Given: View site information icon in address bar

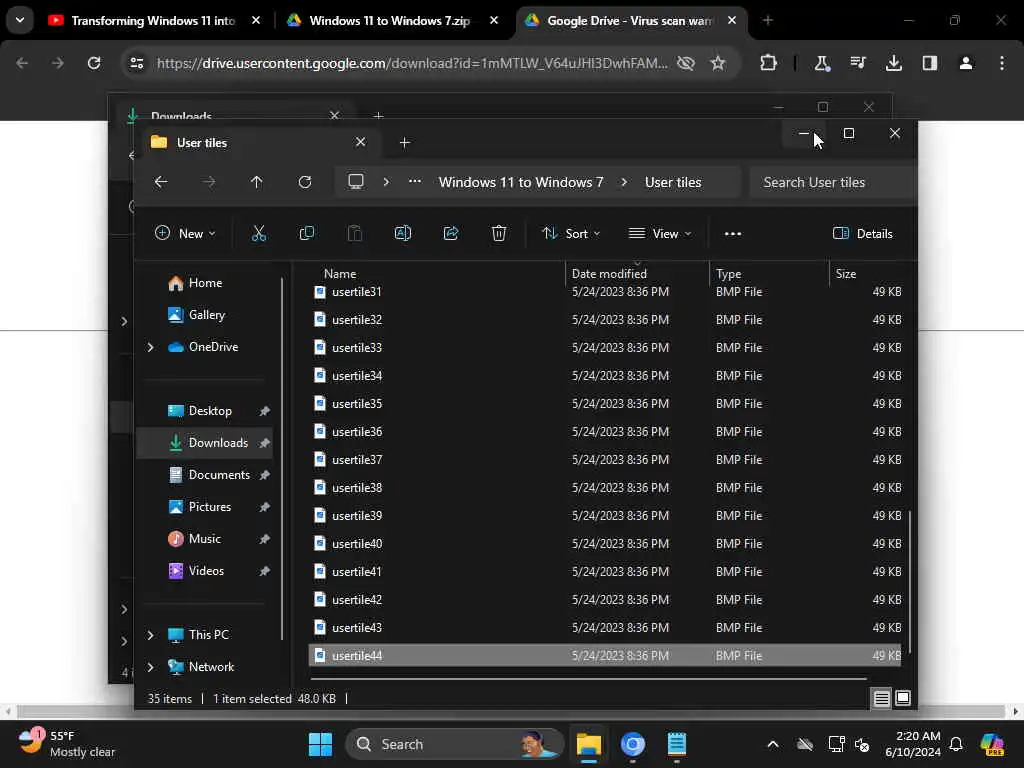Looking at the screenshot, I should tap(137, 63).
